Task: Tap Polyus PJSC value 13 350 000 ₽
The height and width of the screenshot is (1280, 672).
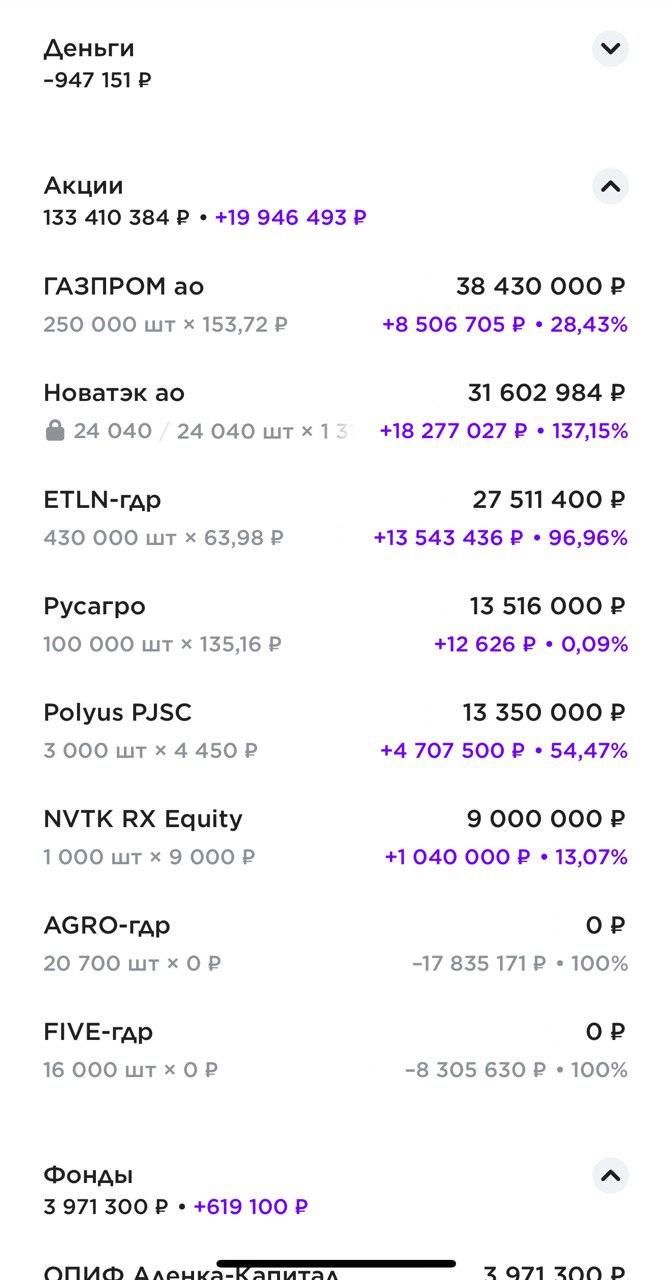Action: [544, 713]
